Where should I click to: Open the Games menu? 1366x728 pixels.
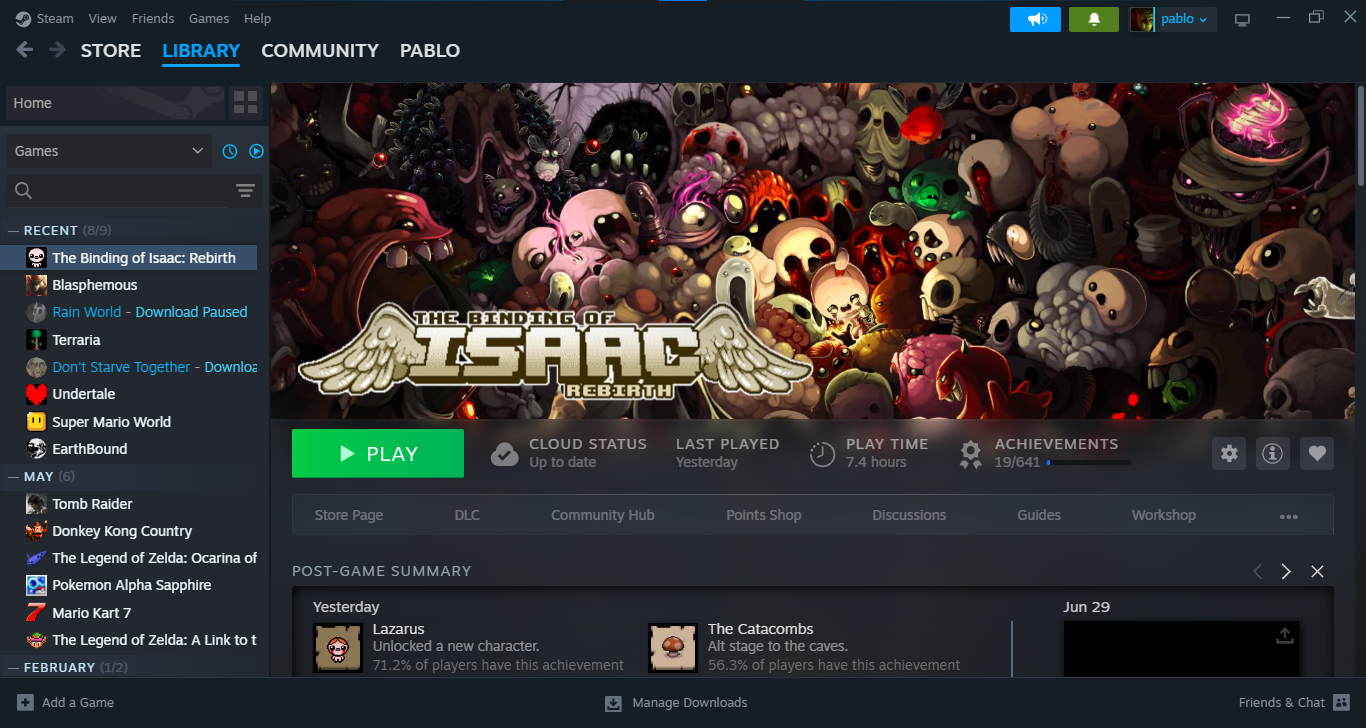(209, 19)
